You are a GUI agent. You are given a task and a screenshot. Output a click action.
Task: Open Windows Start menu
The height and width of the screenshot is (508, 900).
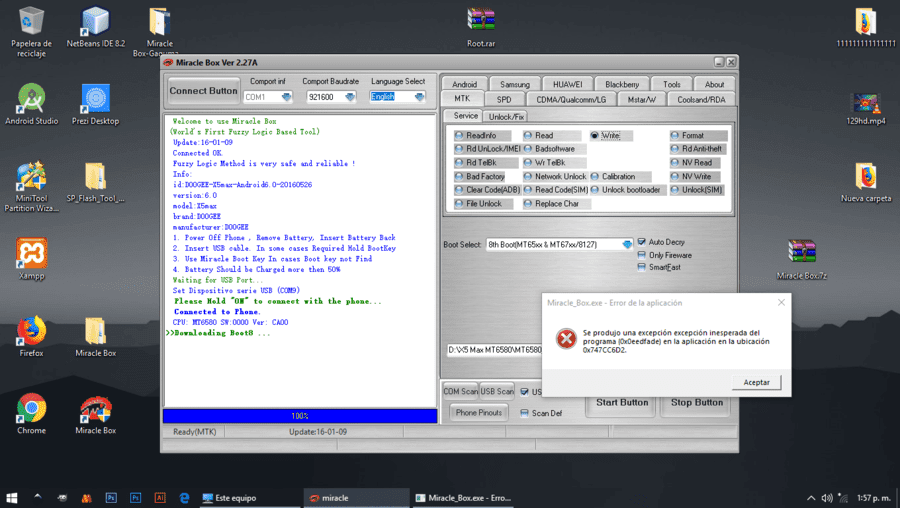coord(11,498)
